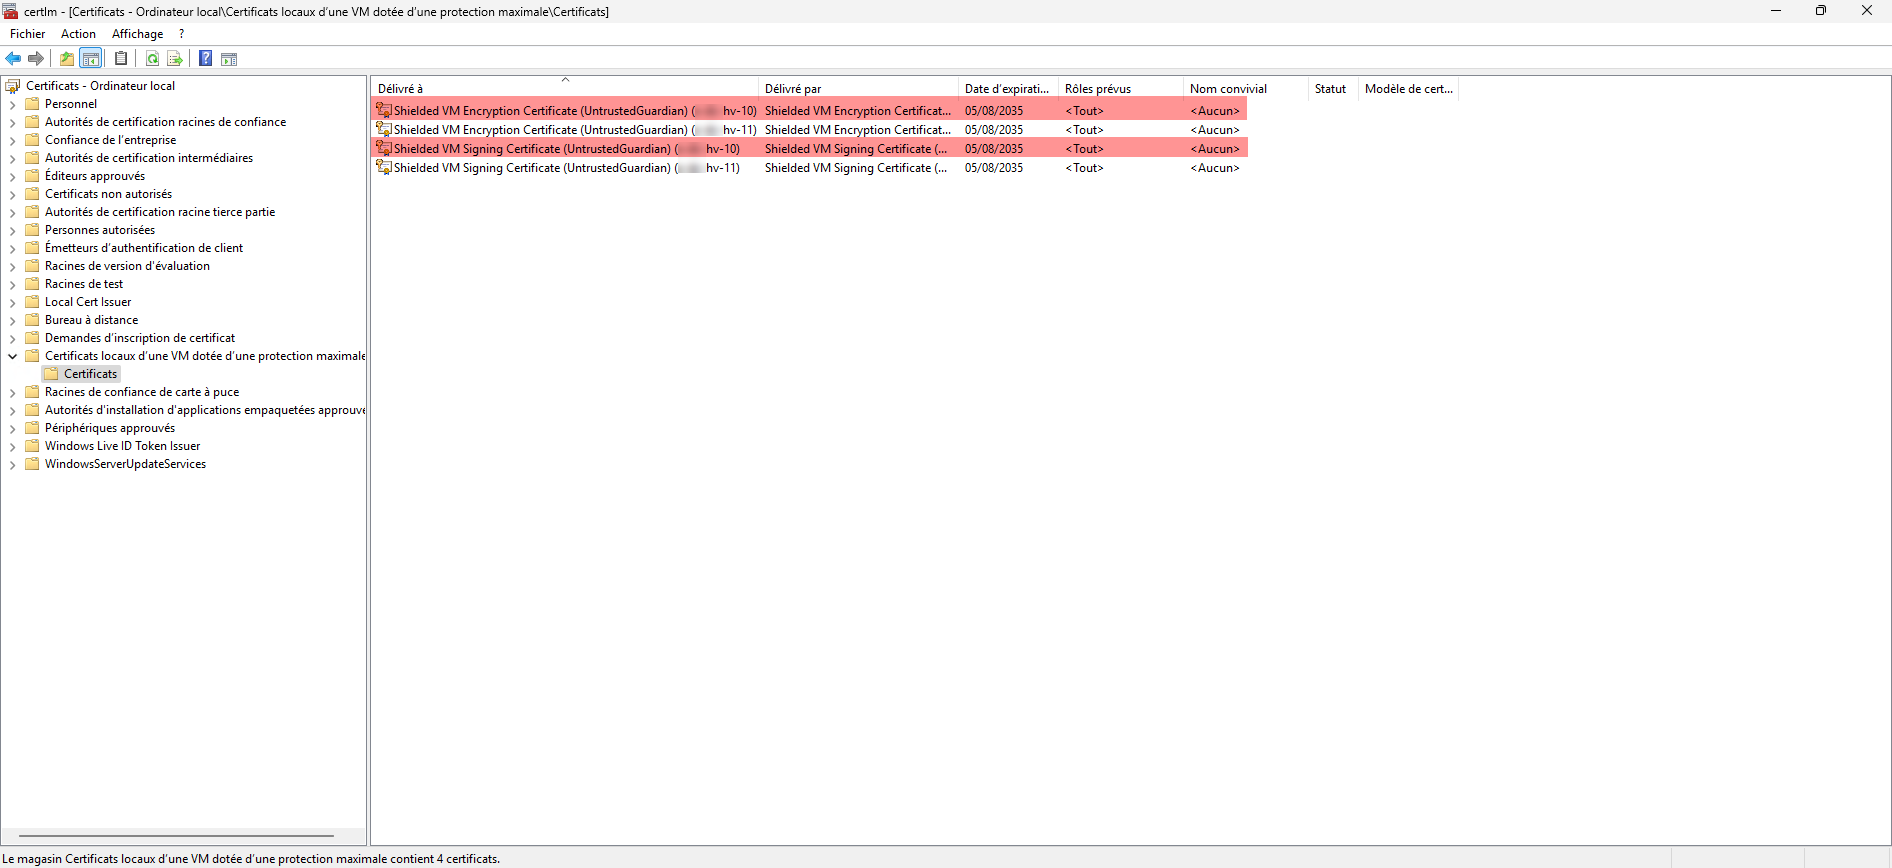Click the blue Help question mark icon
The width and height of the screenshot is (1892, 868).
(x=205, y=59)
